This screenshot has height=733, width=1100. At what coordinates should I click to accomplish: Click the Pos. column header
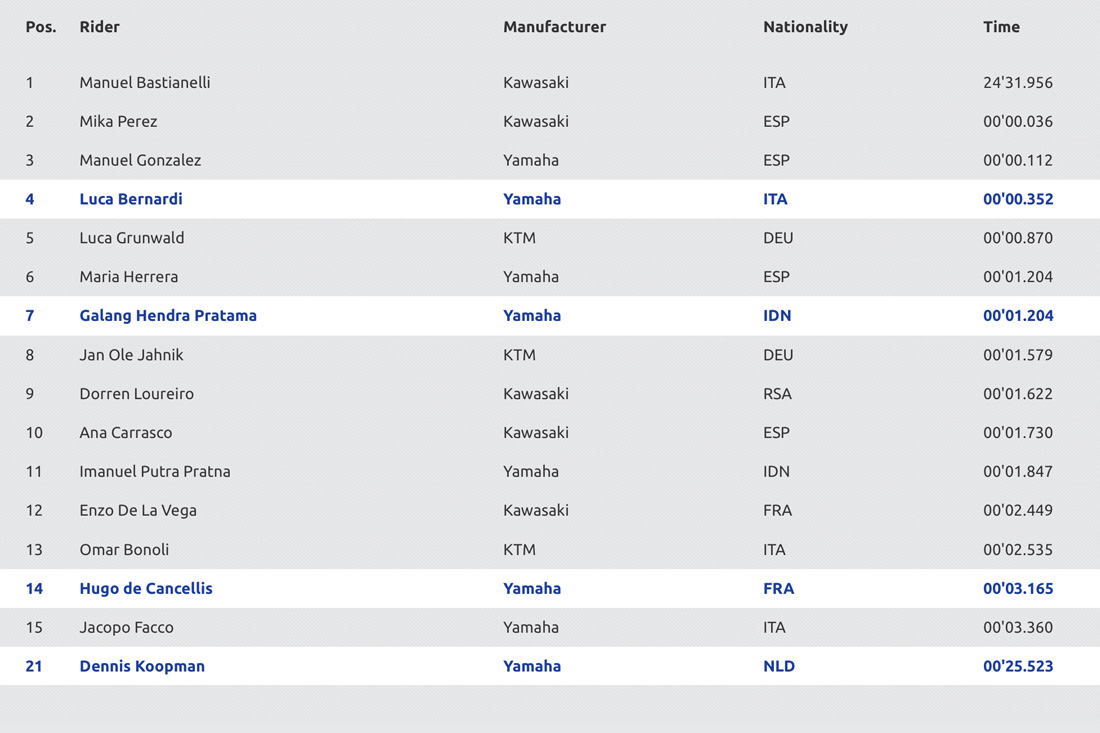41,27
